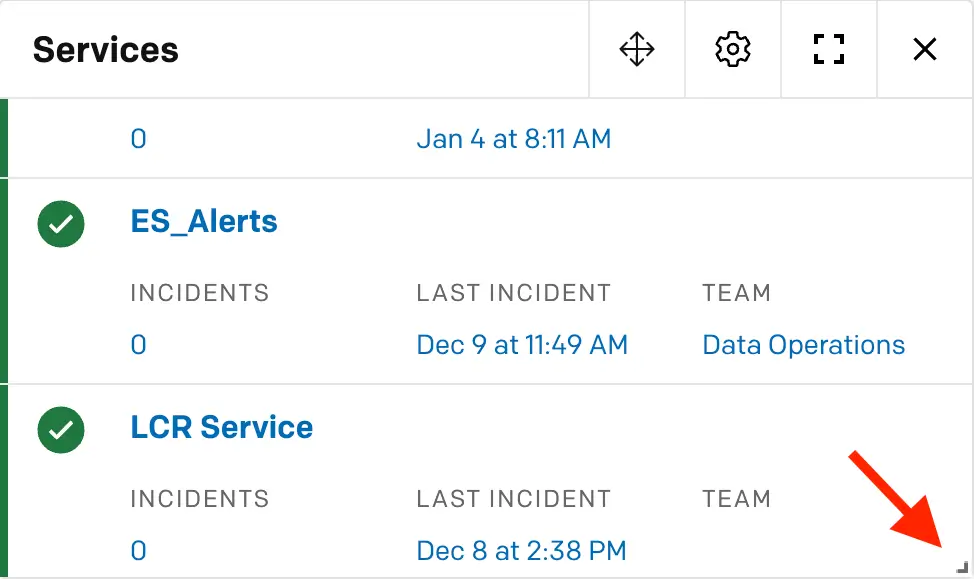The width and height of the screenshot is (974, 579).
Task: Click the ES_Alerts incident count 0
Action: coord(139,345)
